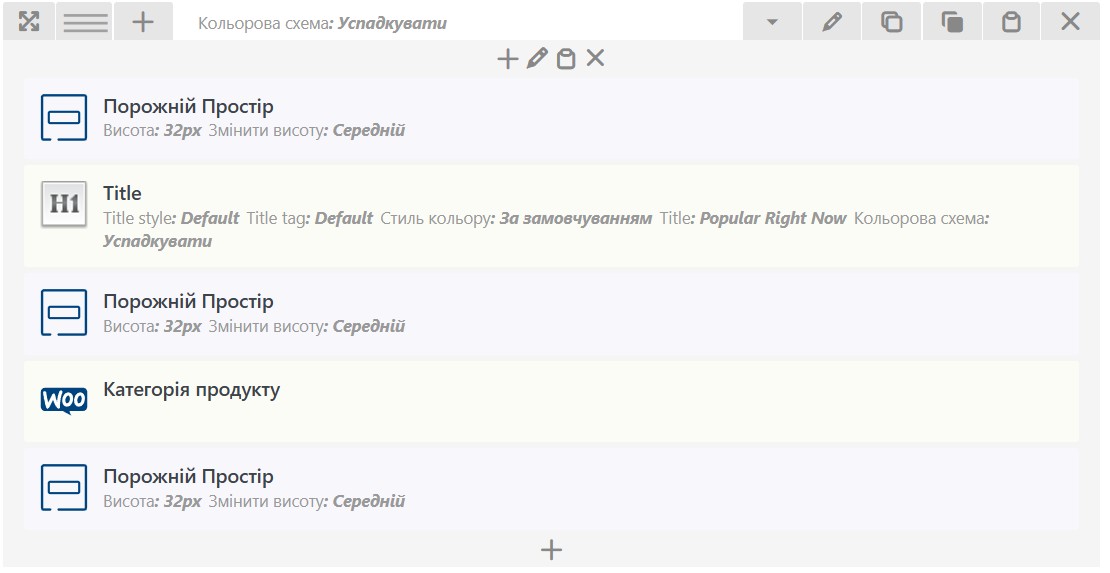Delete the row with the X button
1110x573 pixels.
click(1070, 21)
